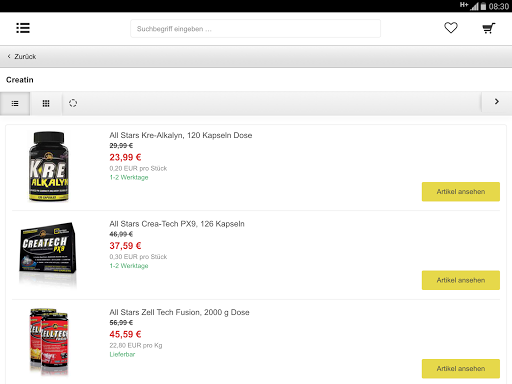The width and height of the screenshot is (512, 384).
Task: Expand options with right chevron arrow
Action: pyautogui.click(x=497, y=102)
